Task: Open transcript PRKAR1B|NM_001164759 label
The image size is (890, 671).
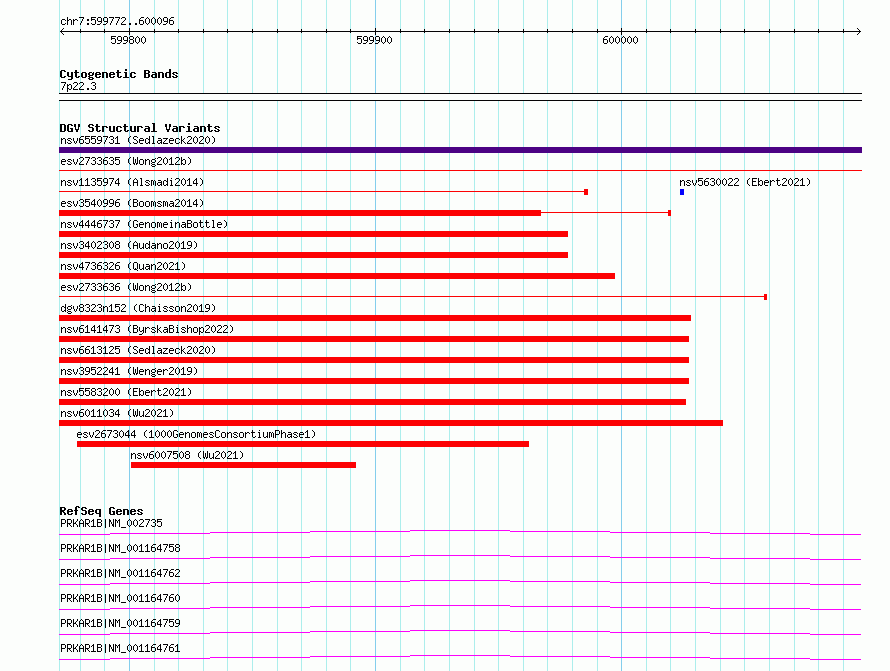Action: coord(120,623)
